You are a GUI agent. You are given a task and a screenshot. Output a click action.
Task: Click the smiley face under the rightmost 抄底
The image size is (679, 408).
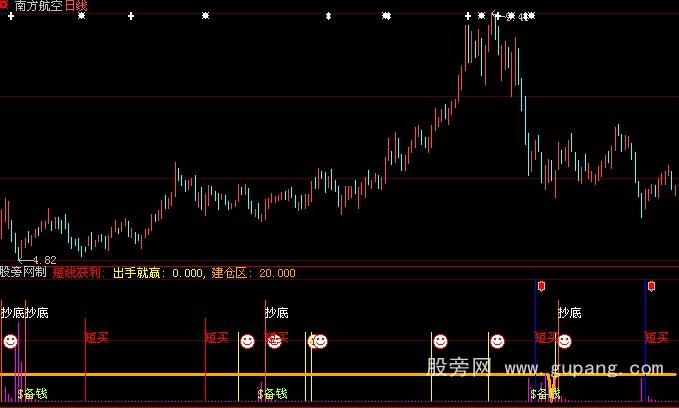(x=565, y=342)
